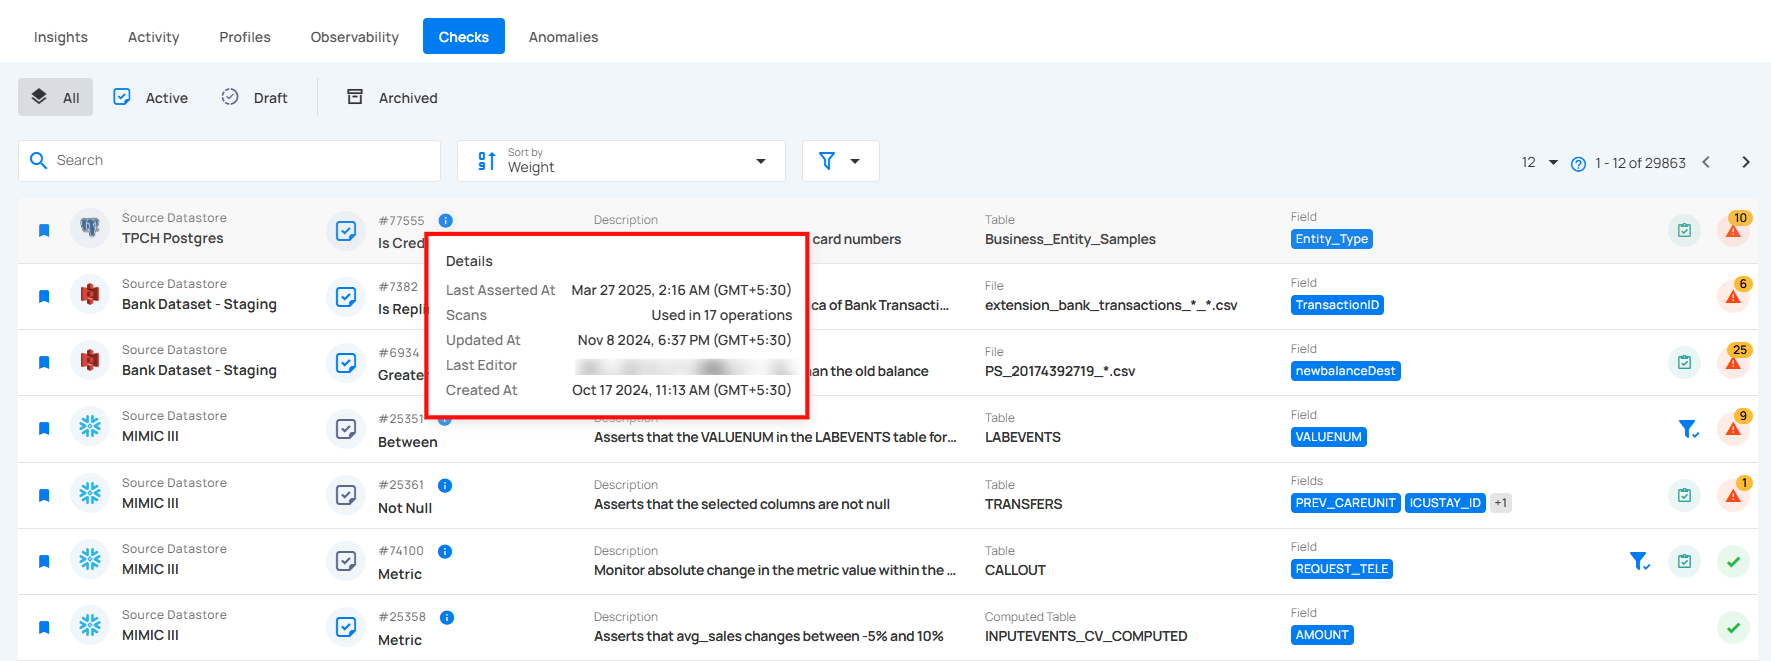Click info icon next to #74100
Screen dimensions: 1771x661
445,551
